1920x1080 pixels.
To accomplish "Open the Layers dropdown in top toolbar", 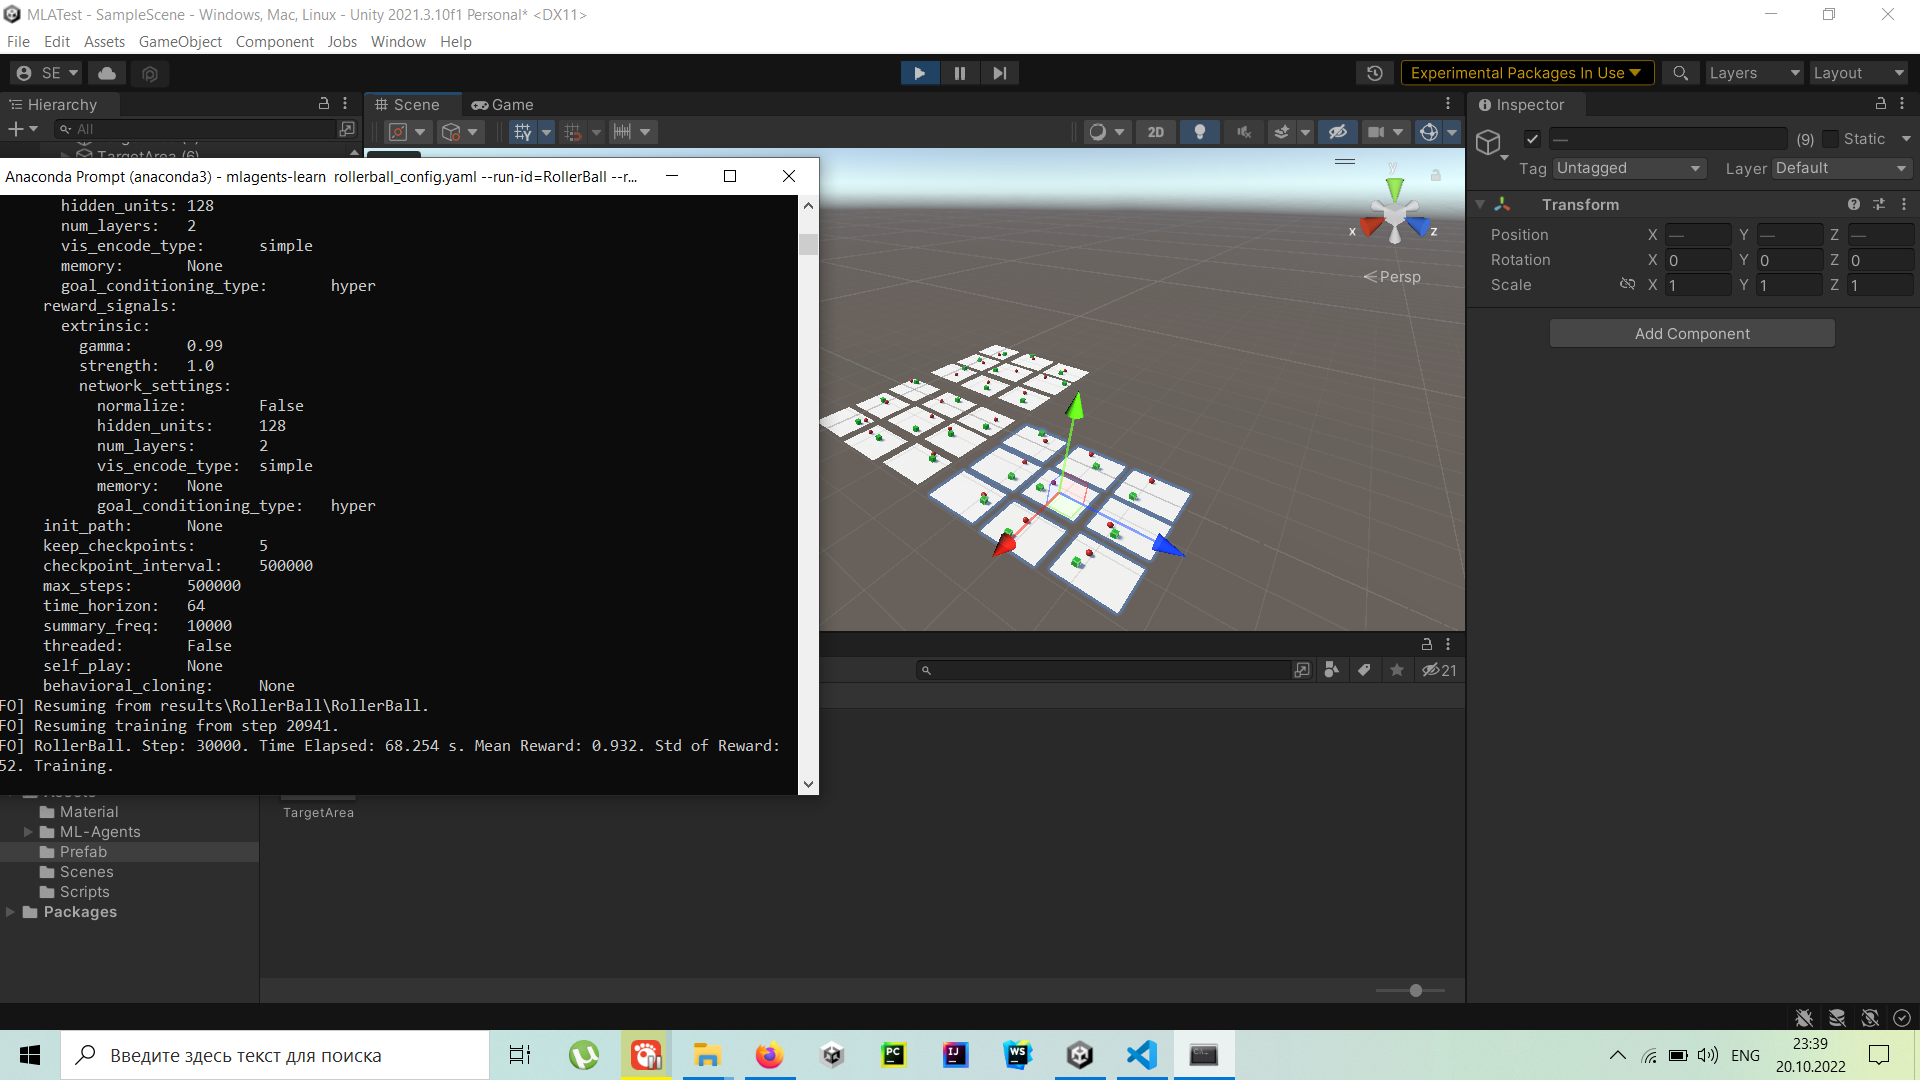I will pos(1754,73).
